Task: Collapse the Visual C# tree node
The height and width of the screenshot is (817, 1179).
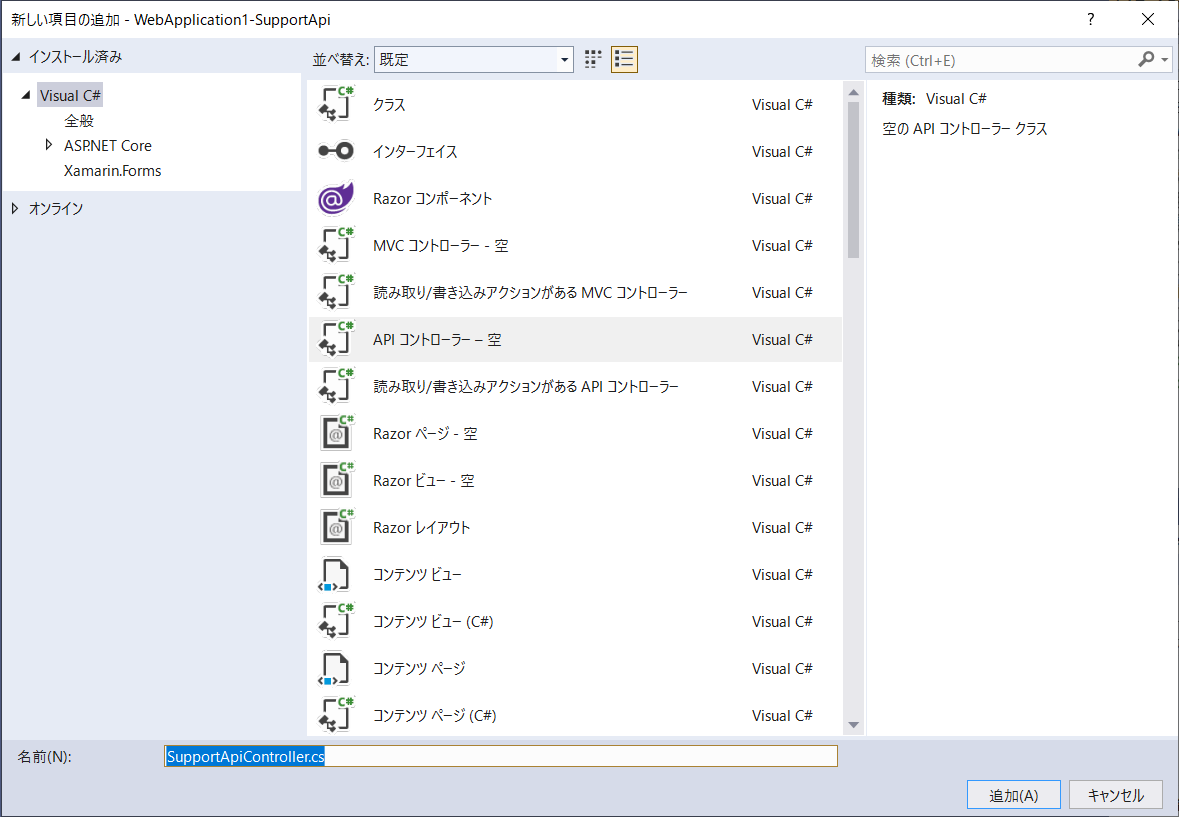Action: [26, 95]
